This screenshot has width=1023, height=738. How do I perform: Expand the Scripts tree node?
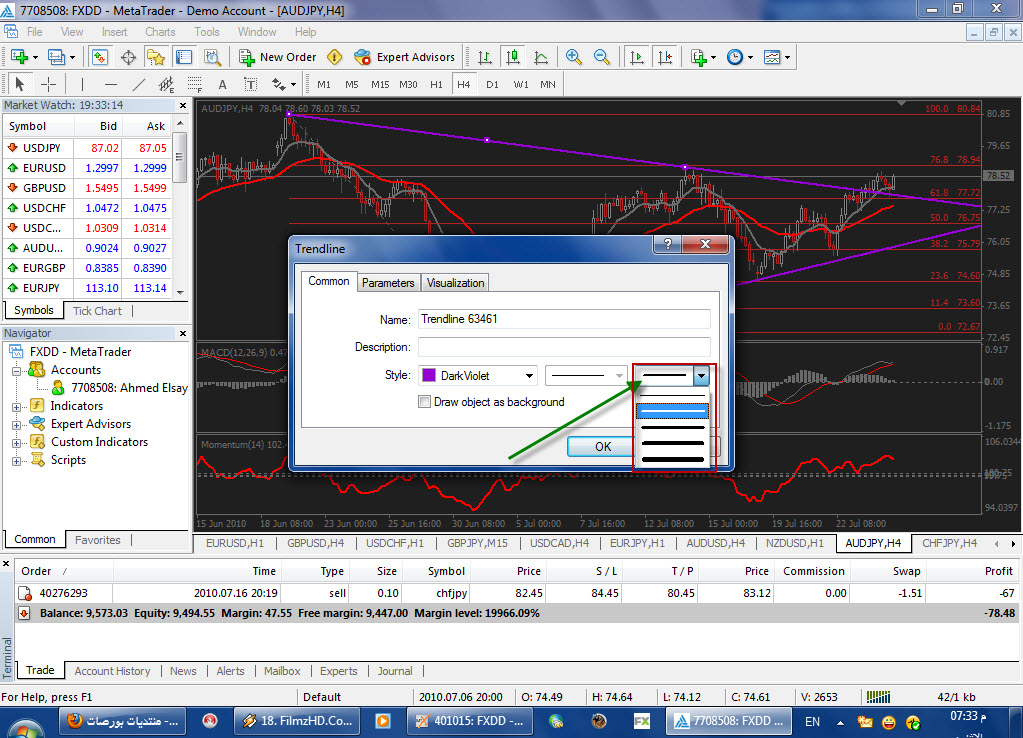[15, 460]
